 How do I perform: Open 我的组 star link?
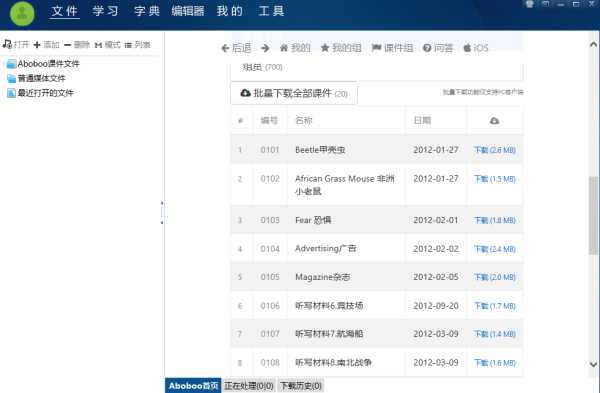pos(341,48)
